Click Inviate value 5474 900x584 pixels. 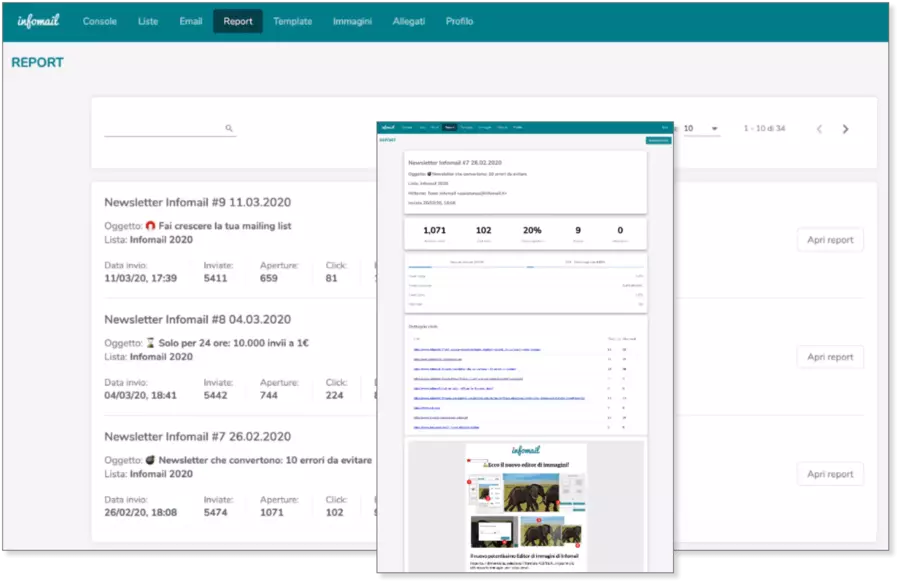pos(215,512)
